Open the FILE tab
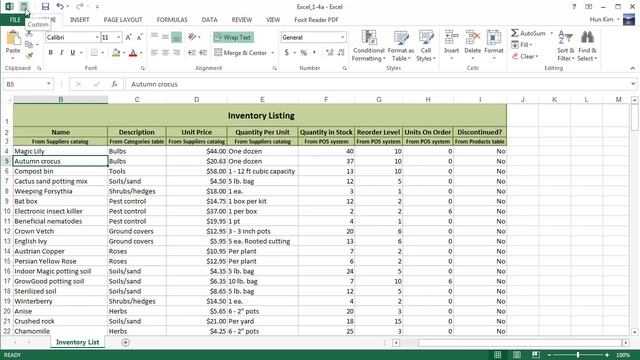This screenshot has height=360, width=640. pyautogui.click(x=15, y=20)
